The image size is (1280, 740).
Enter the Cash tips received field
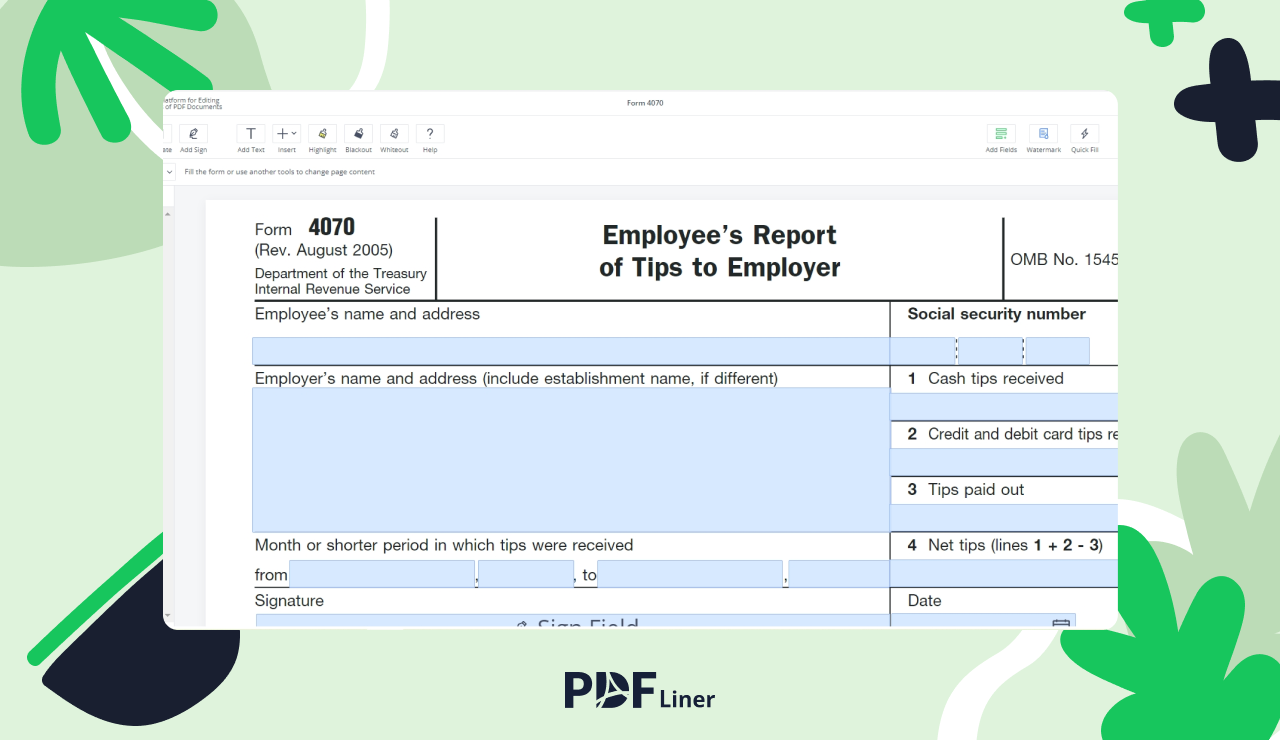pyautogui.click(x=1003, y=407)
